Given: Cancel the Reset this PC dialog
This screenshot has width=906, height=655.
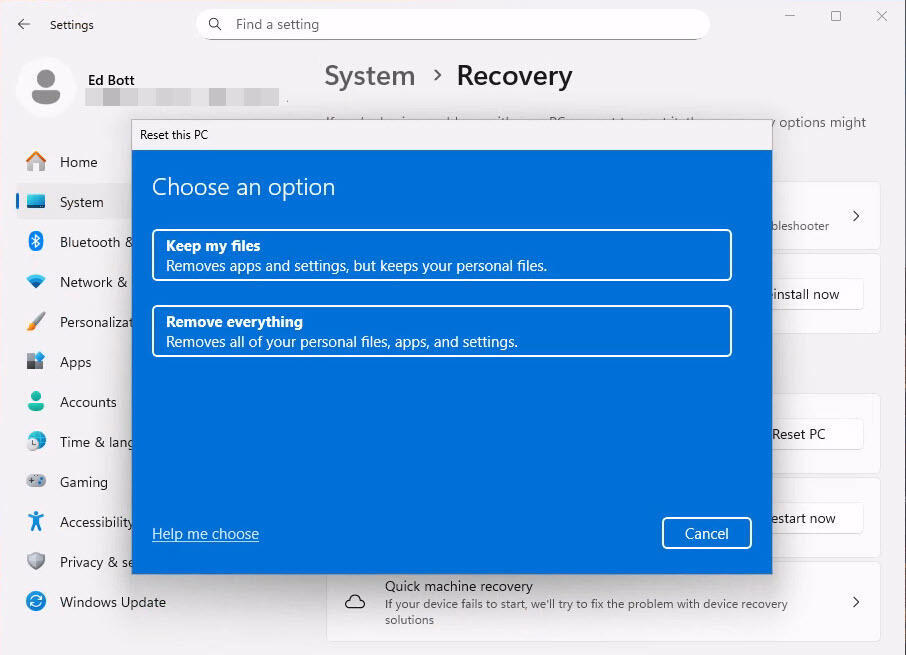Looking at the screenshot, I should pos(706,533).
